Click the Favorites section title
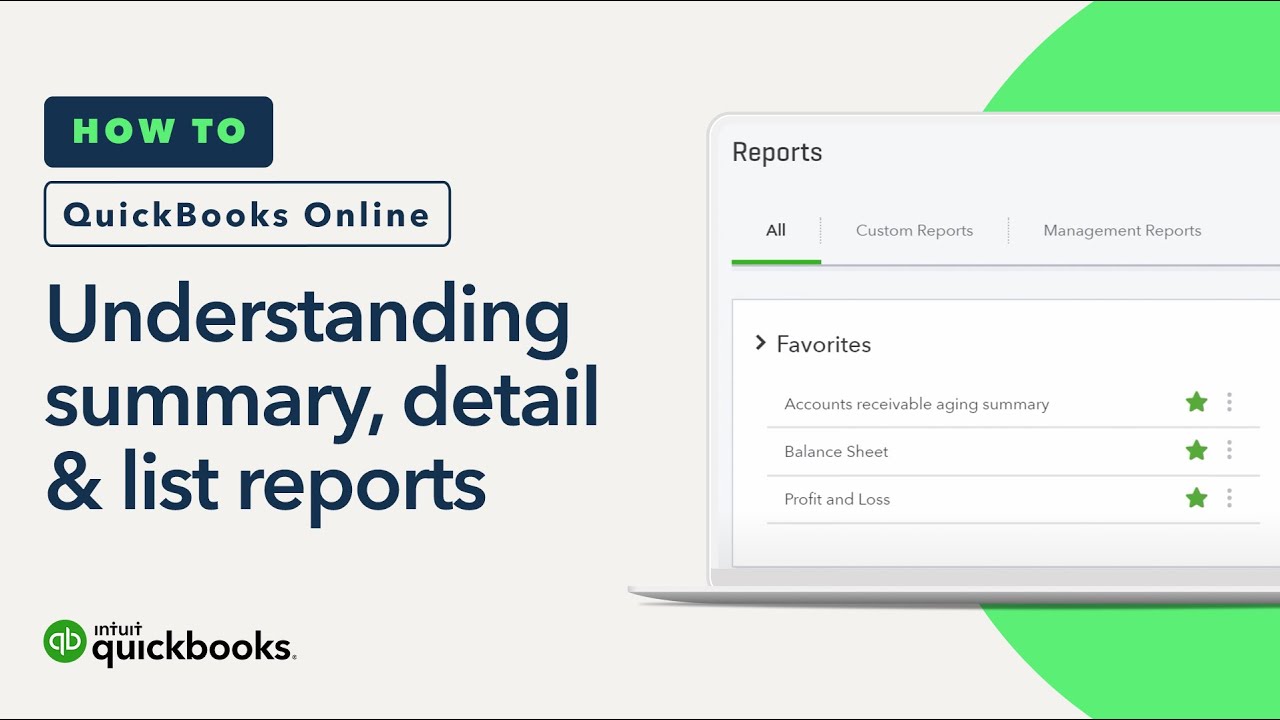The image size is (1280, 720). coord(824,344)
